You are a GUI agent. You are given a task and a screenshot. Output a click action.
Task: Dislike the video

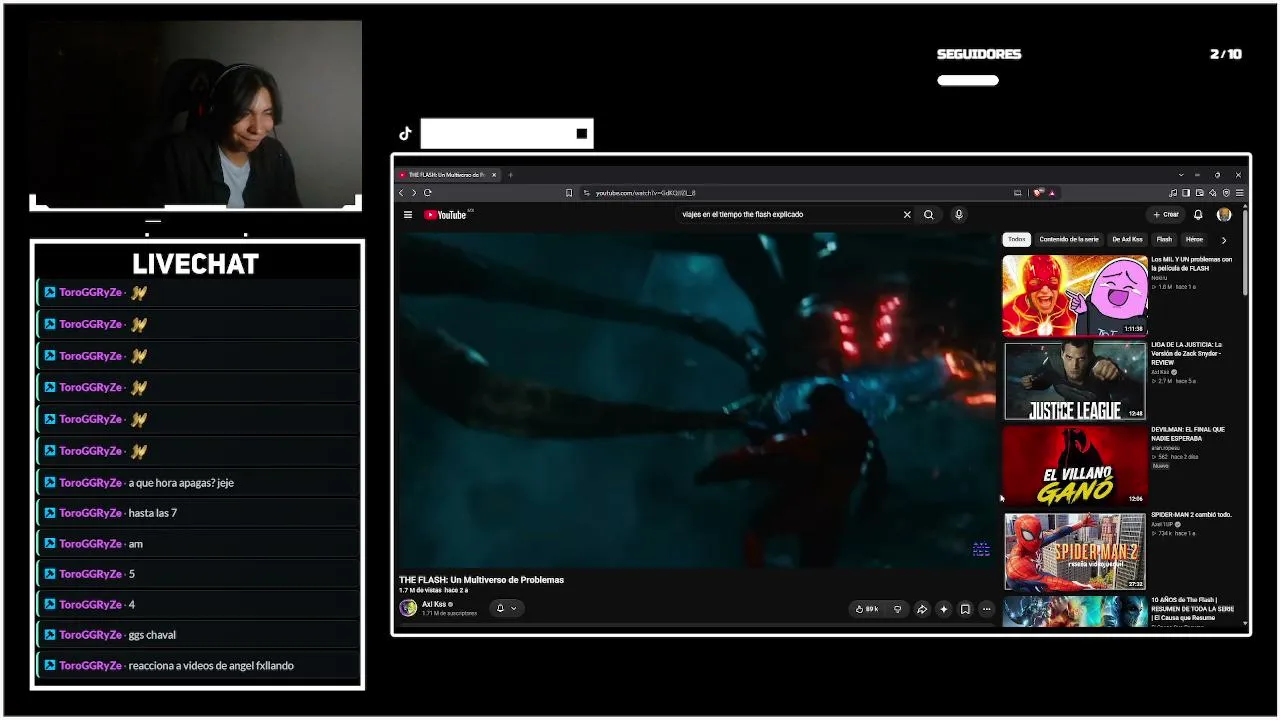coord(897,609)
